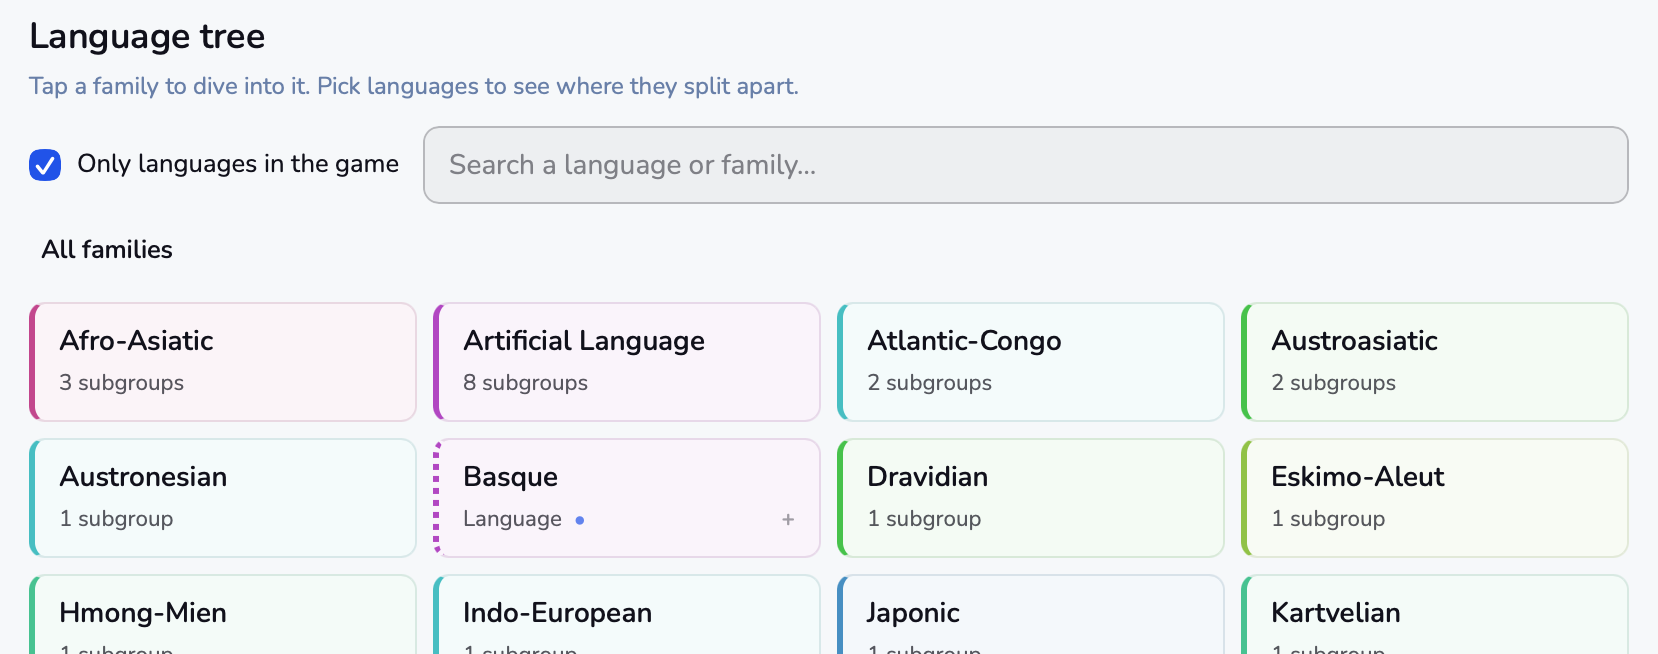This screenshot has width=1658, height=654.
Task: Open the Hmong-Mien family card
Action: [x=223, y=615]
